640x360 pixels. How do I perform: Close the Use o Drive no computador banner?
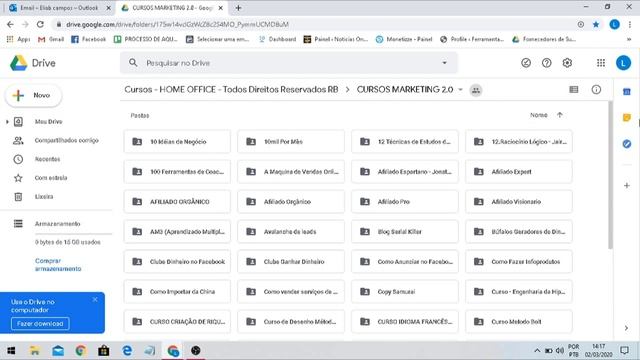95,300
